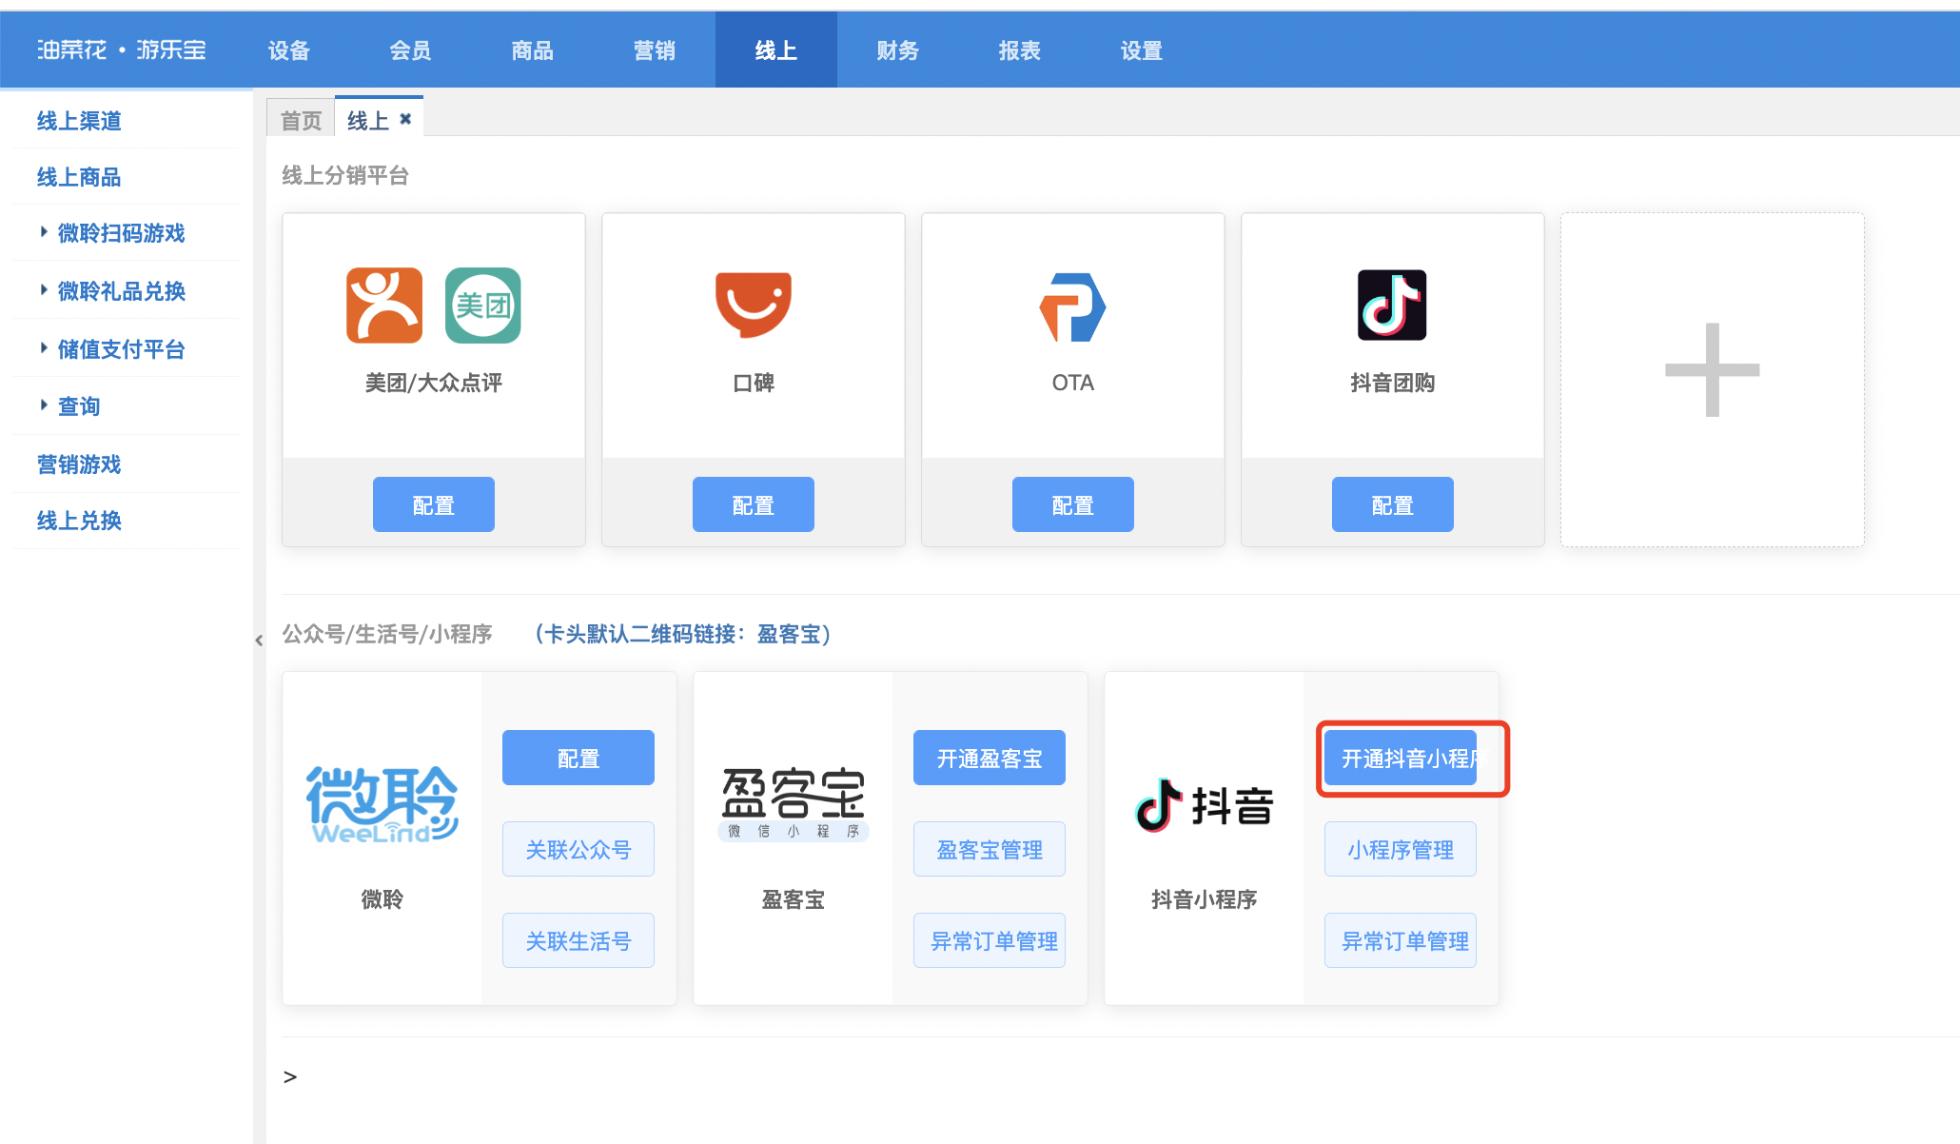
Task: Collapse the sidebar with the left chevron
Action: [259, 640]
